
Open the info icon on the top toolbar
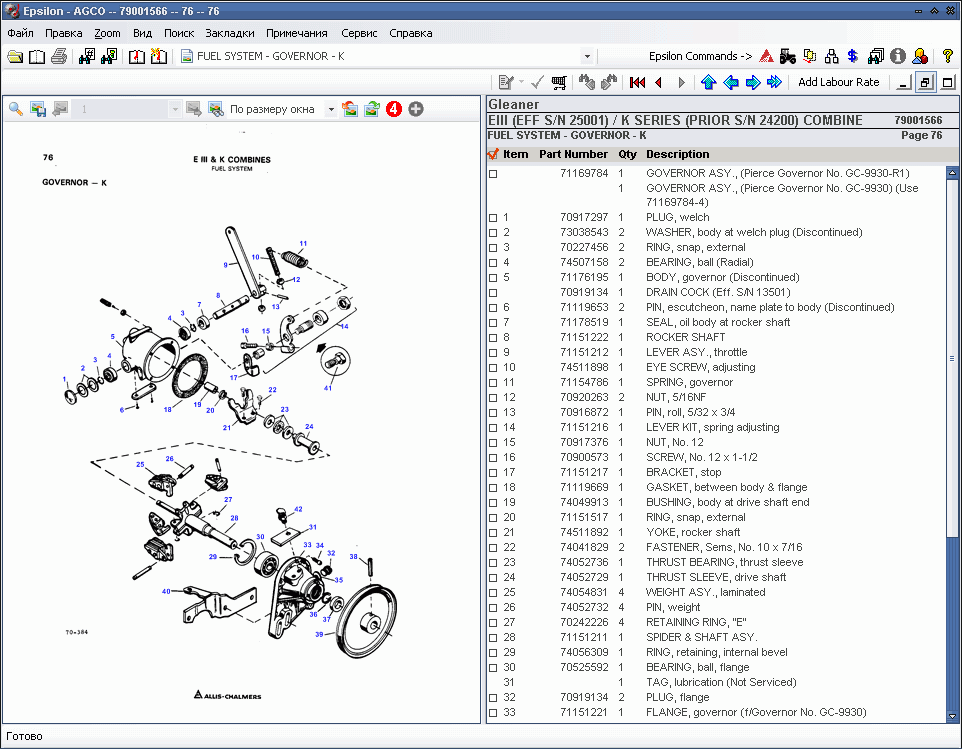[x=897, y=56]
